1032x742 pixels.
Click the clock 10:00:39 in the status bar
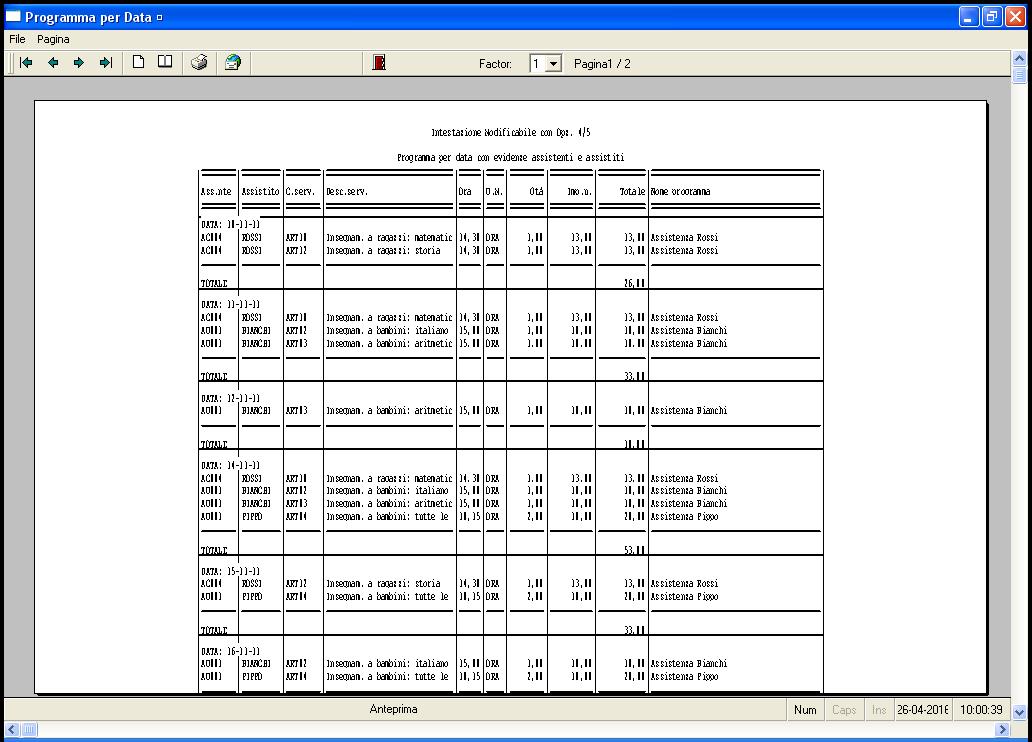pyautogui.click(x=981, y=710)
